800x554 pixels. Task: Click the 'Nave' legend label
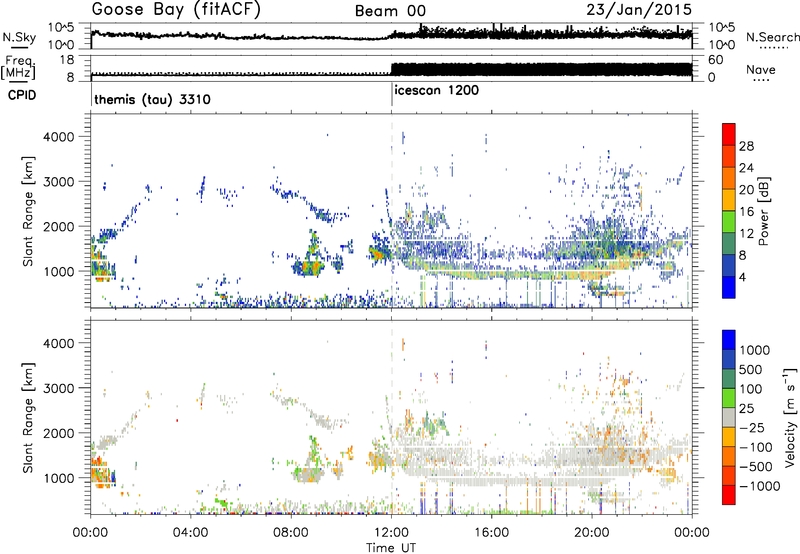(761, 69)
